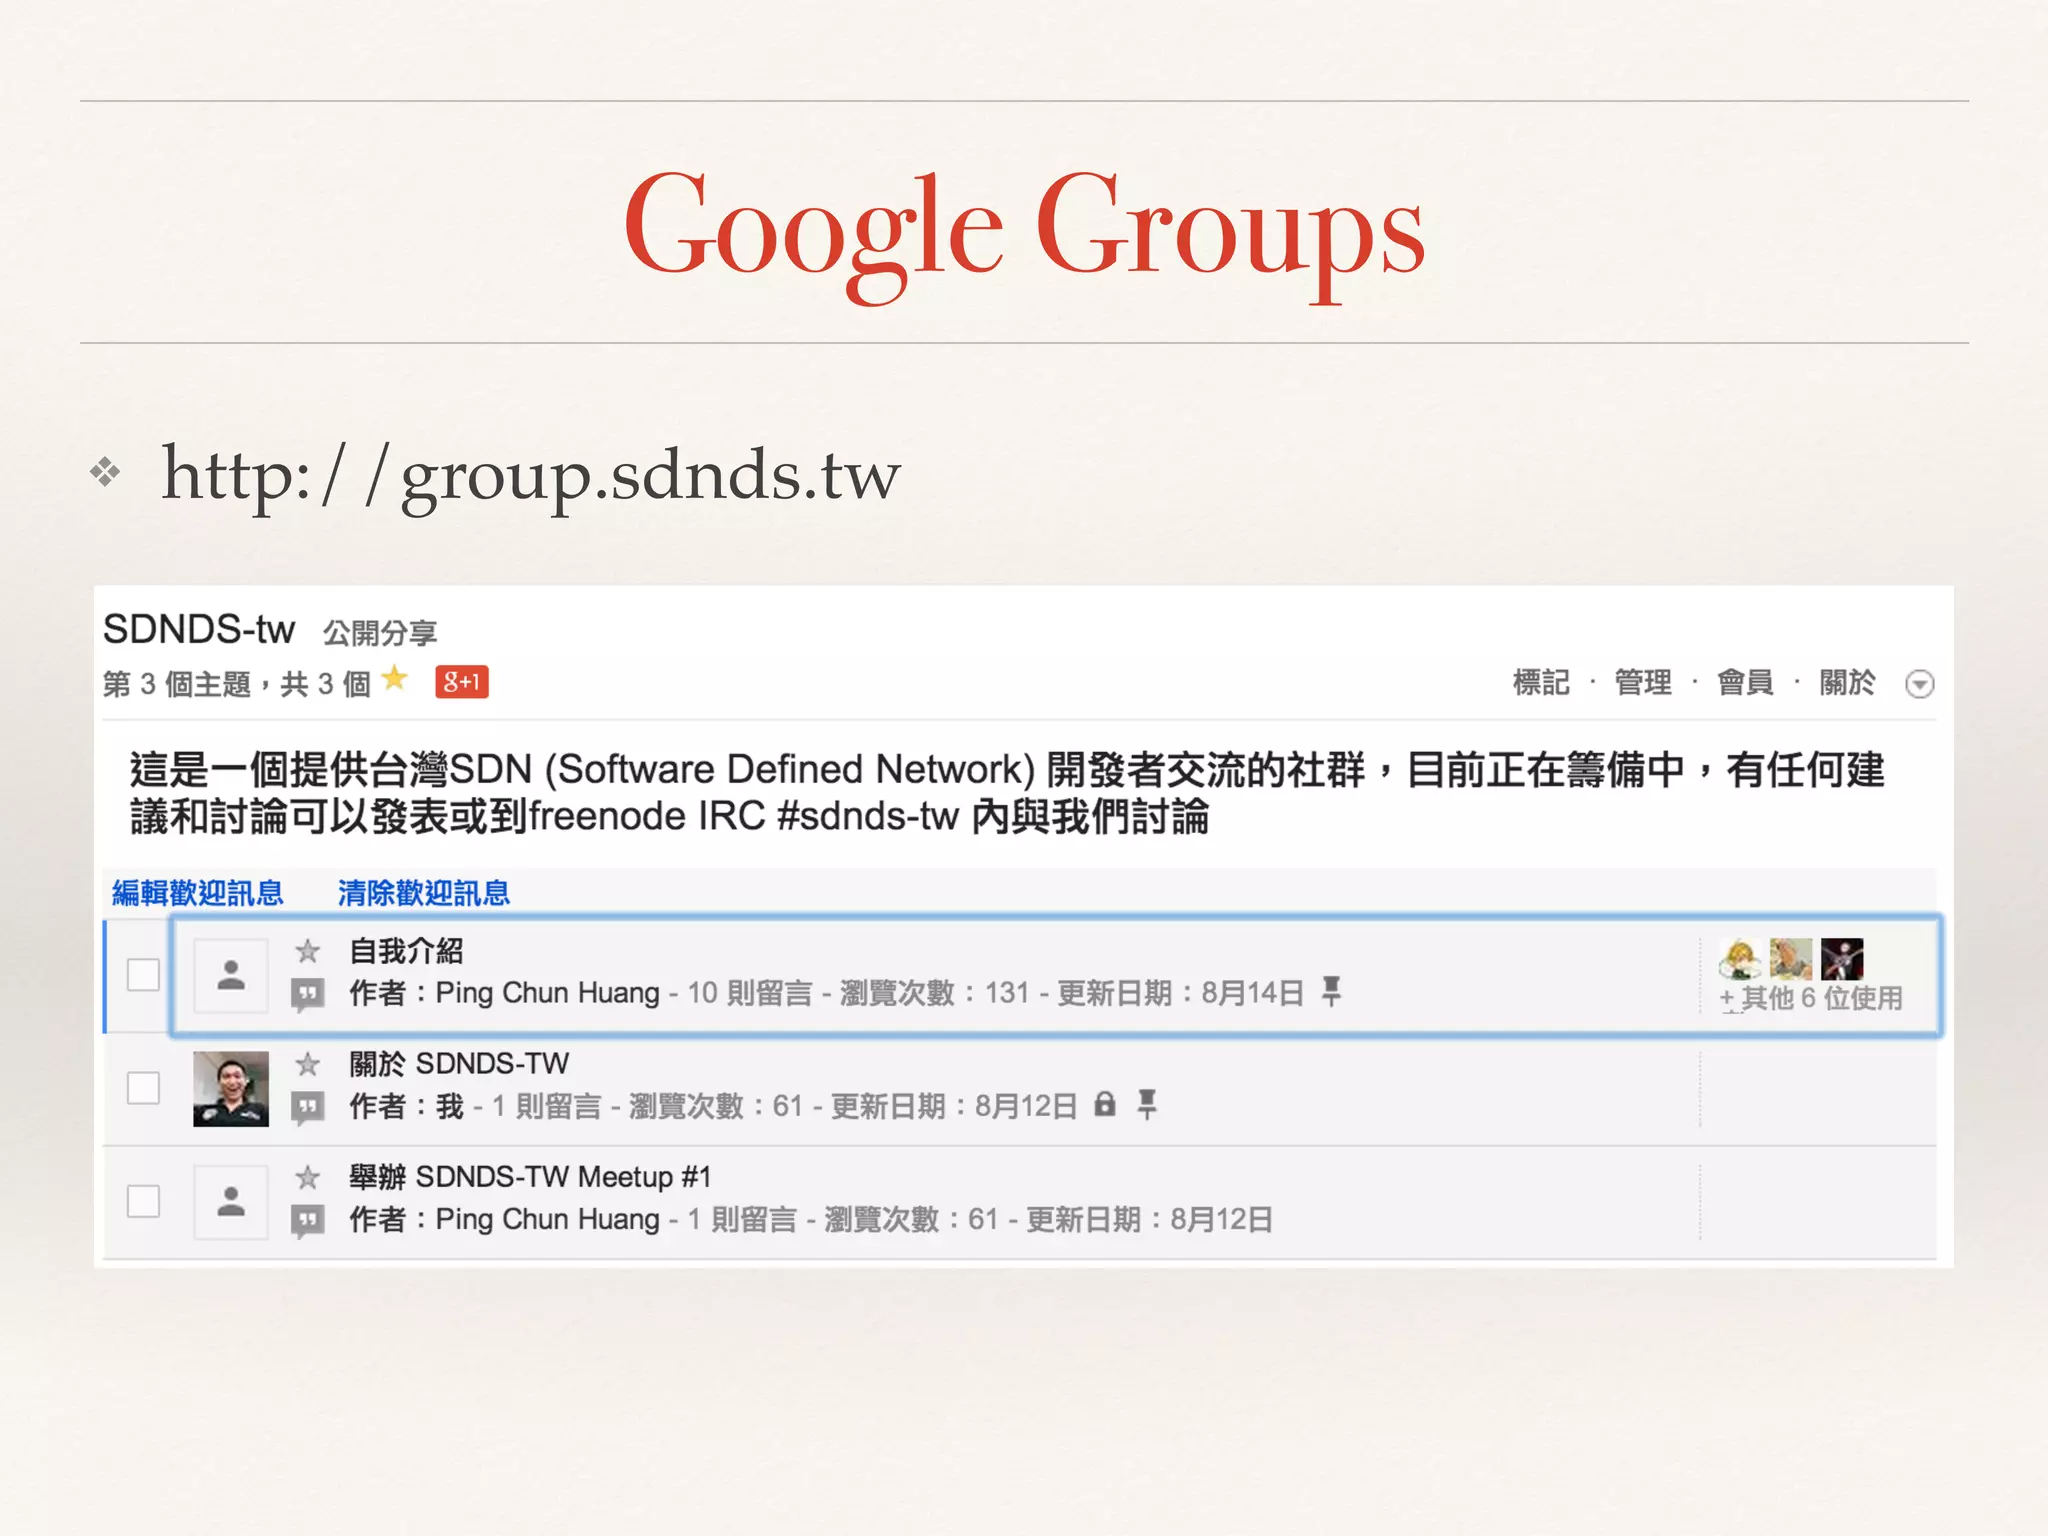Click the third participant avatar in 自我介紹 row
This screenshot has width=2048, height=1536.
1842,959
